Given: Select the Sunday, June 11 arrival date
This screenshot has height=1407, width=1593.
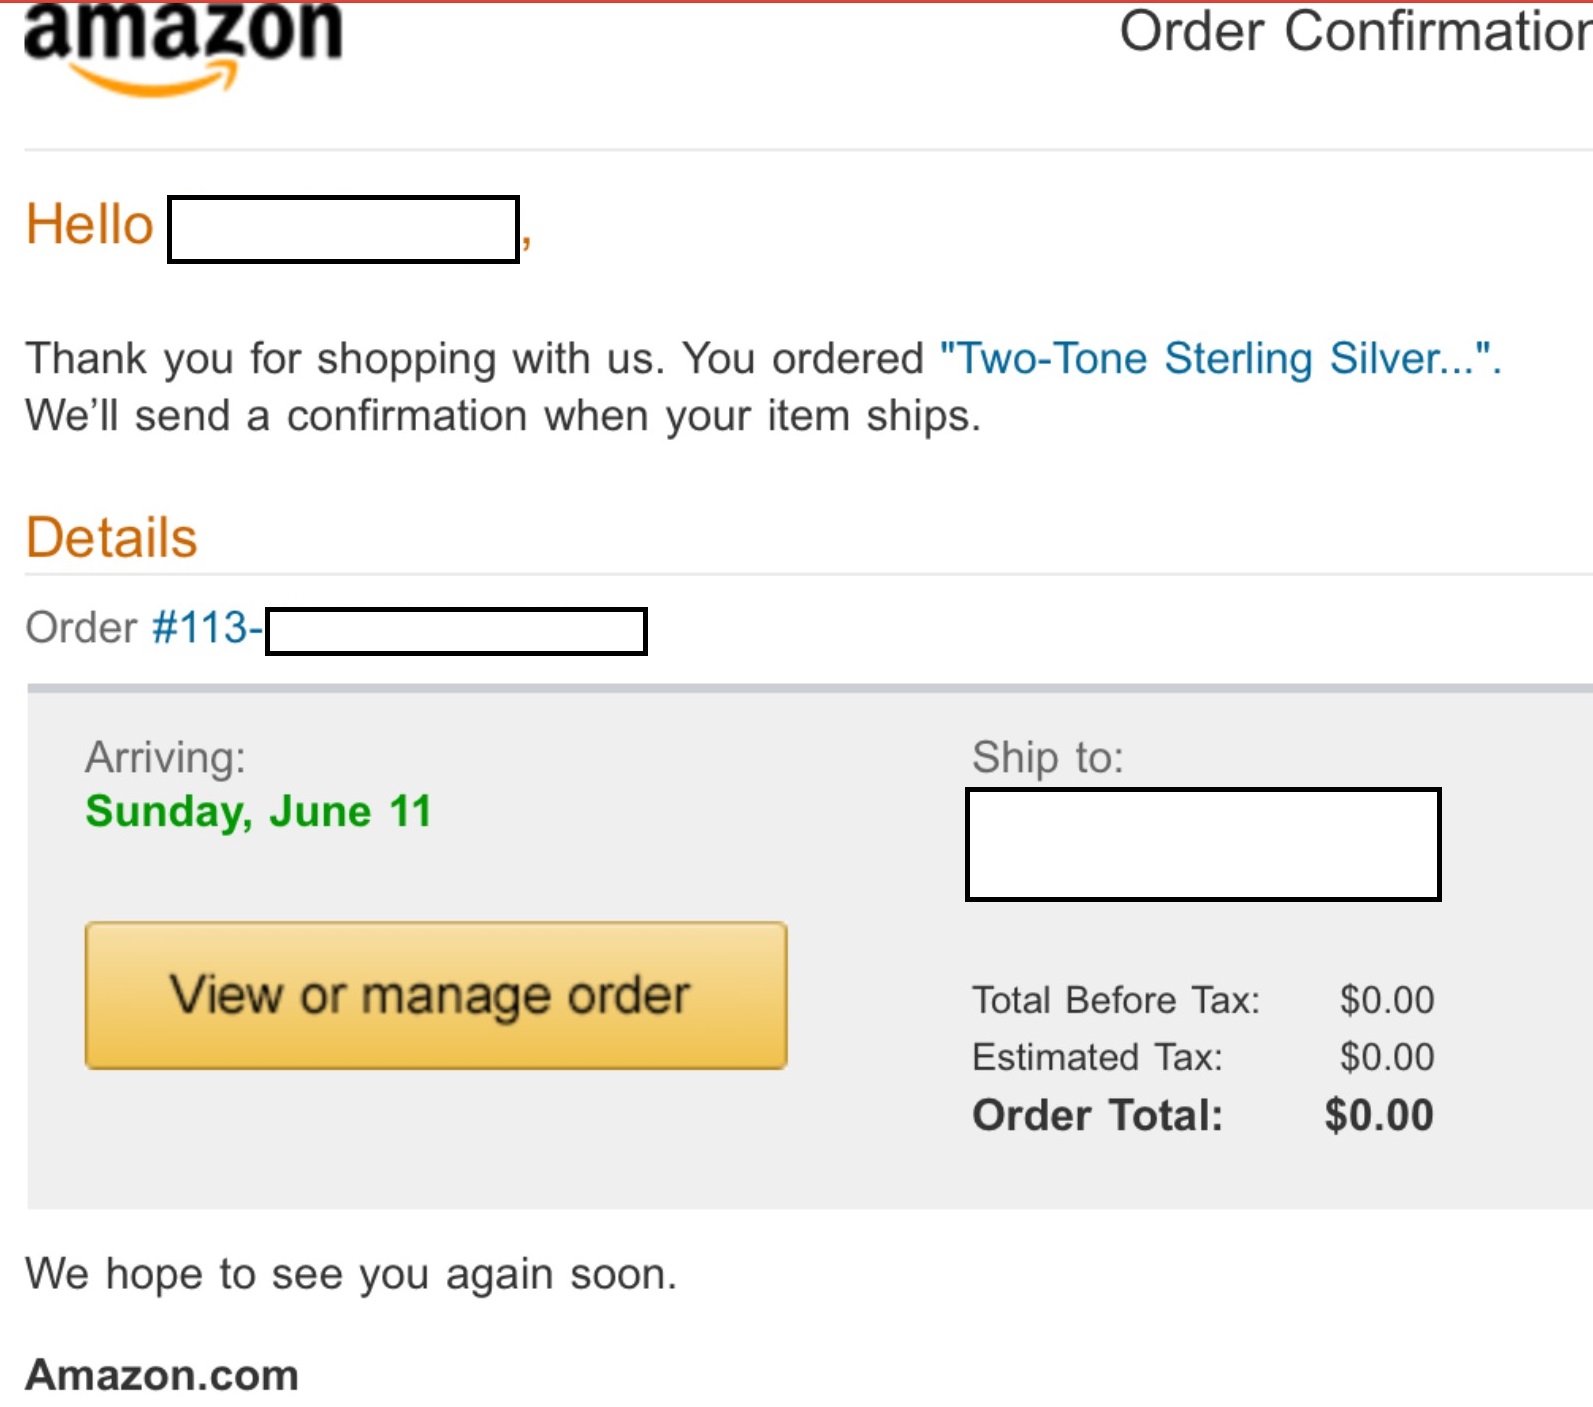Looking at the screenshot, I should 258,811.
